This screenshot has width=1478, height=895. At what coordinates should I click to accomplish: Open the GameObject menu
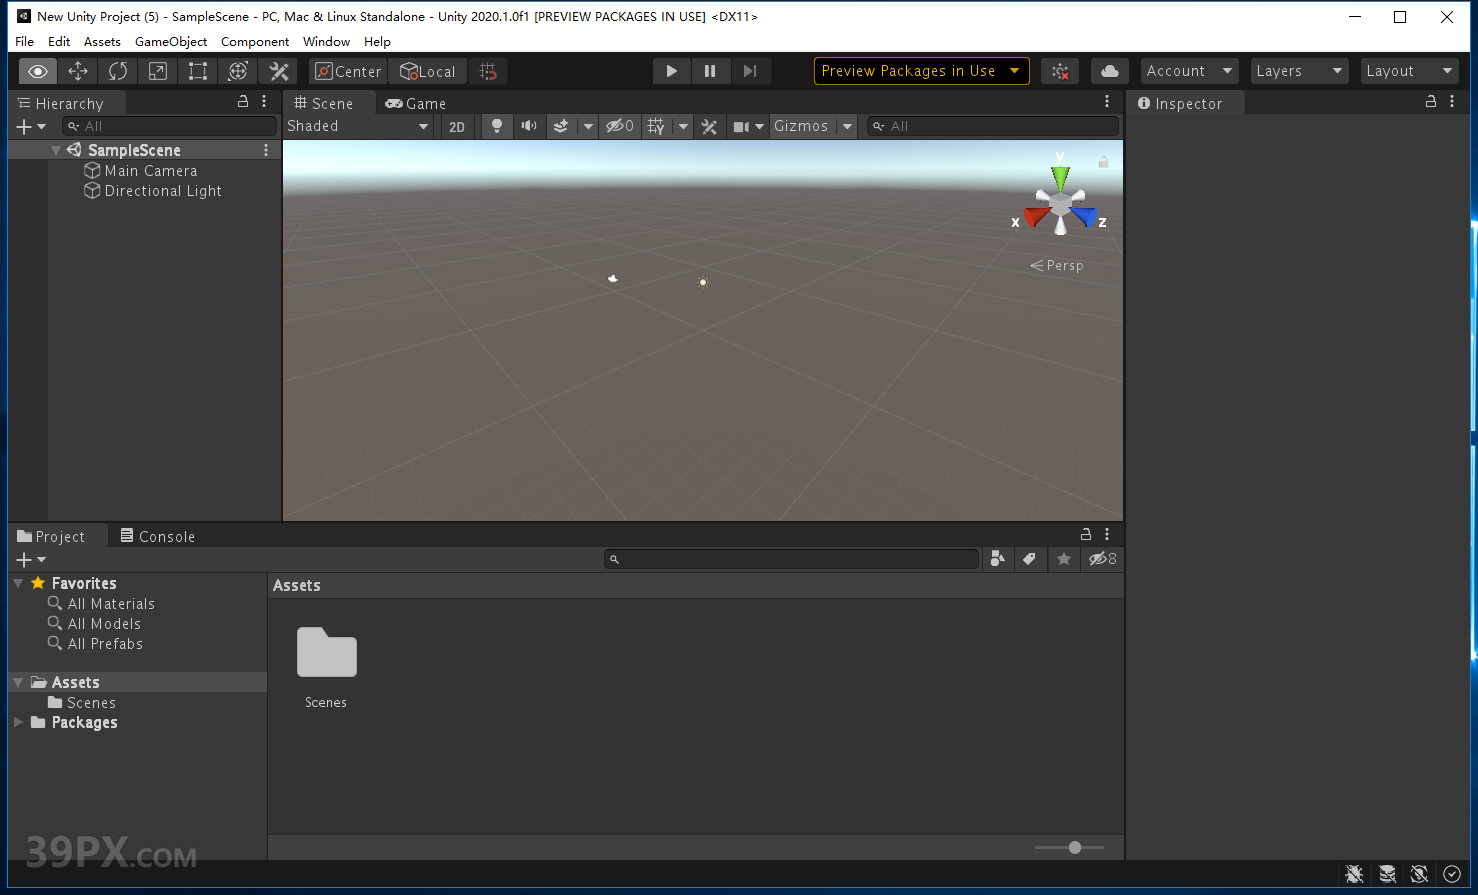[171, 42]
